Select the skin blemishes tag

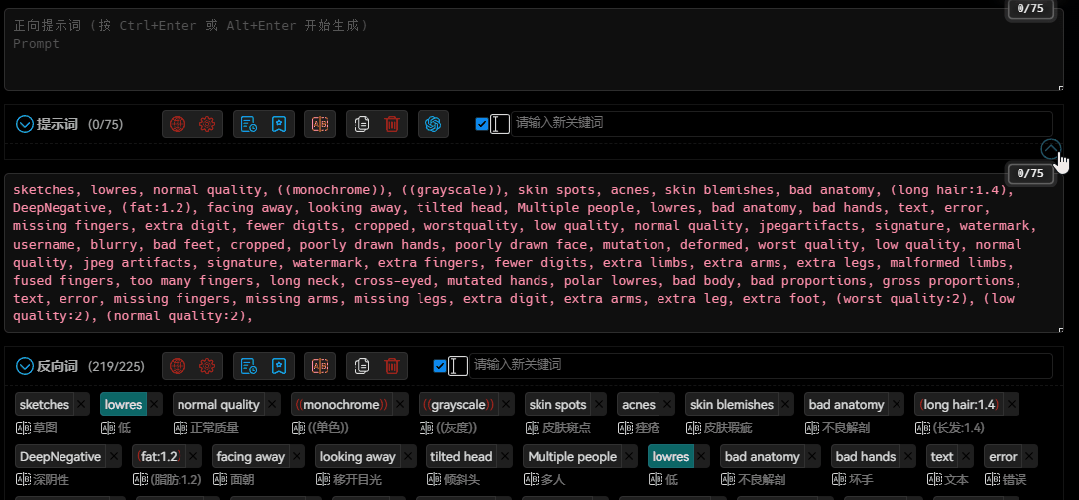(732, 404)
